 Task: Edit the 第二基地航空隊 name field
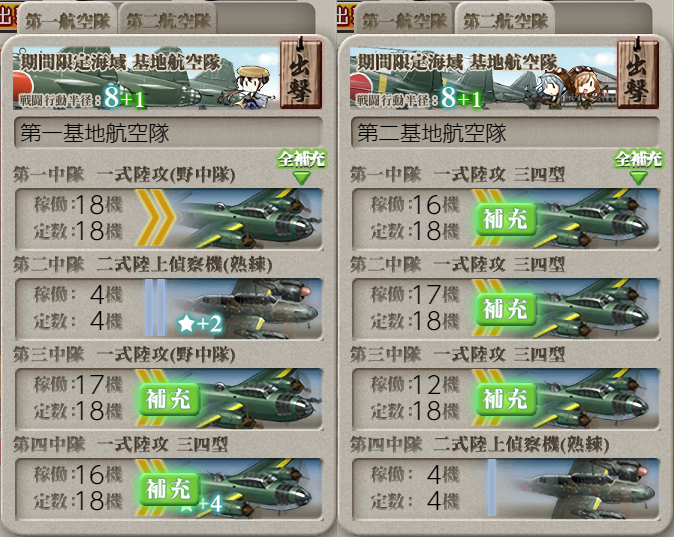[506, 132]
